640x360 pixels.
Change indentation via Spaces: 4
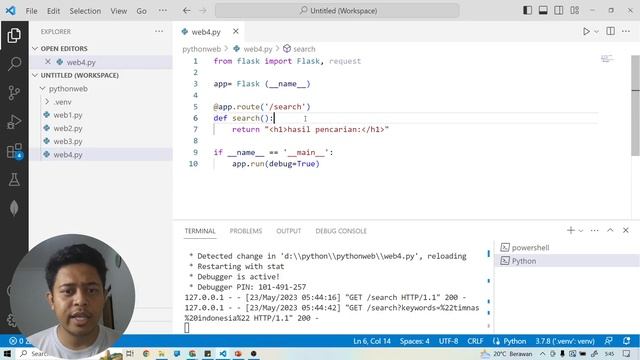[414, 341]
